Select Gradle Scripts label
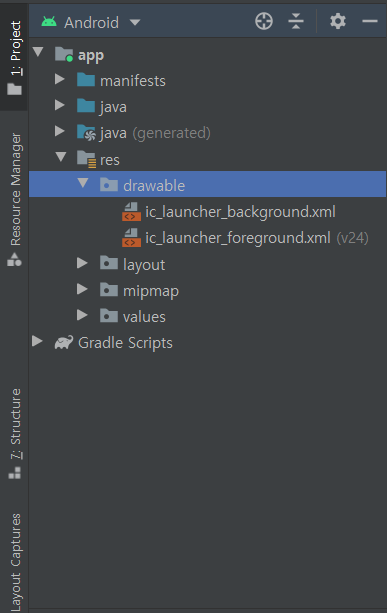The height and width of the screenshot is (613, 387). pyautogui.click(x=125, y=343)
